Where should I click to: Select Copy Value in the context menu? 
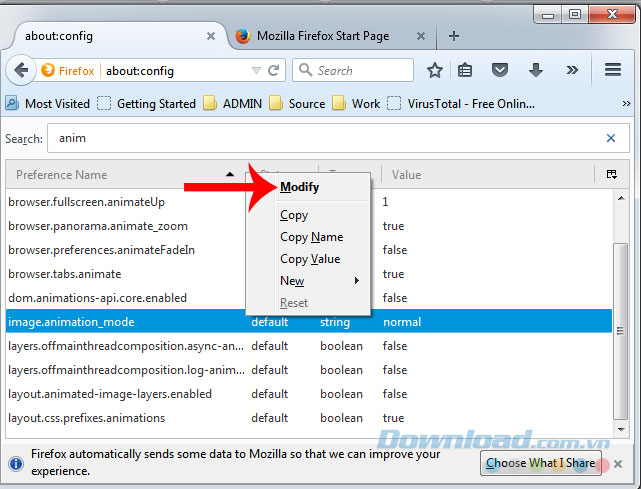(310, 259)
